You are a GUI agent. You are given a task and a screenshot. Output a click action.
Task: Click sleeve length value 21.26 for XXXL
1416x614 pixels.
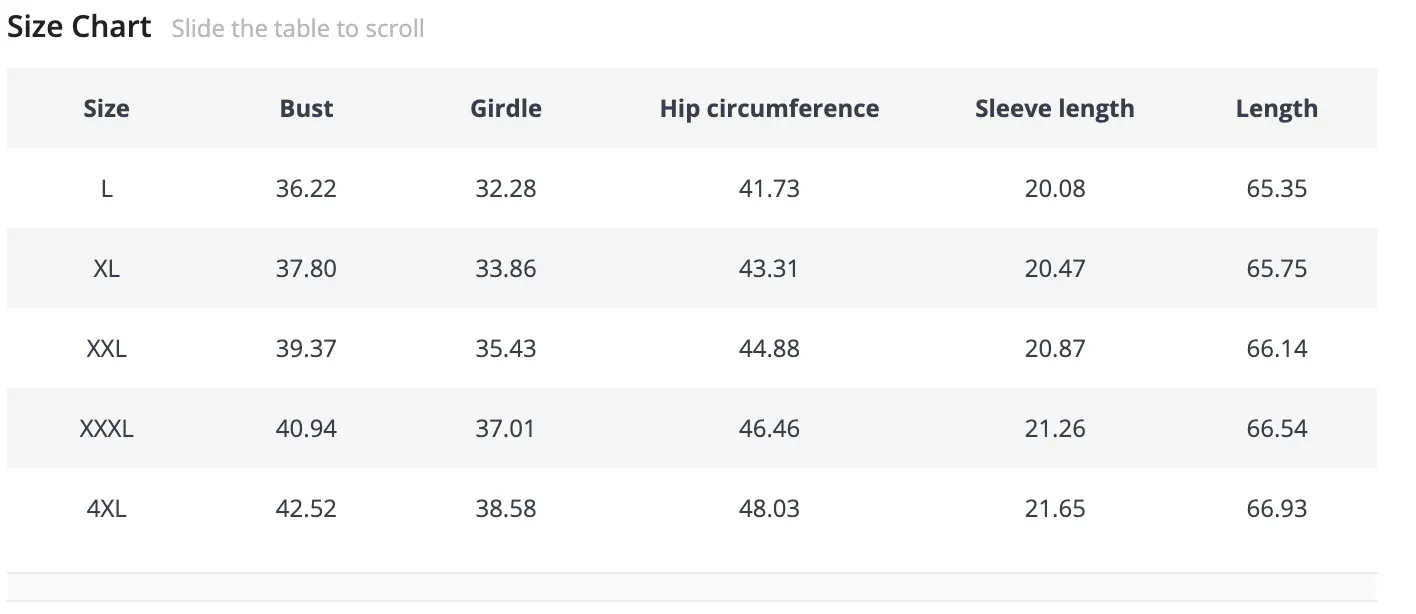(x=1055, y=428)
